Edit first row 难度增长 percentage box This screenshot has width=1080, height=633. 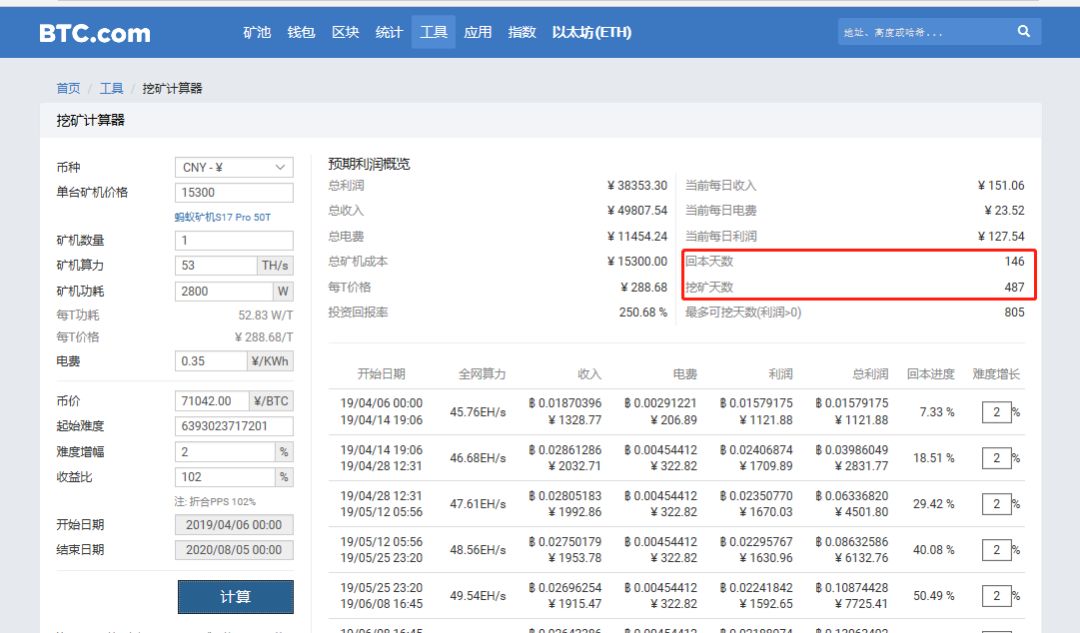(x=995, y=412)
